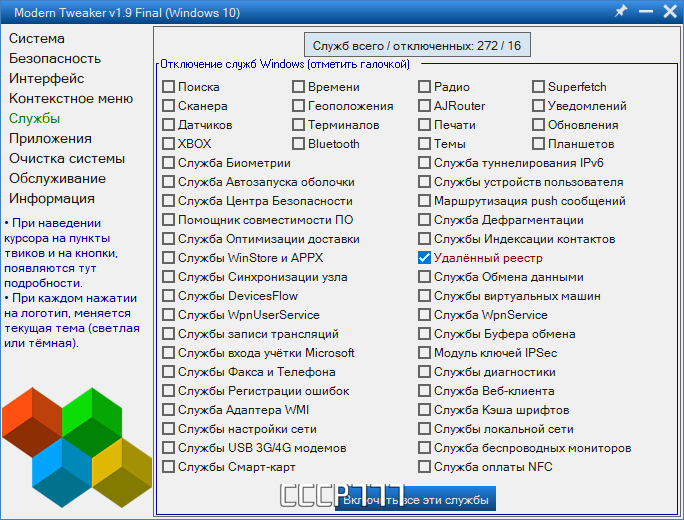Check Маршрутизация push сообщений
This screenshot has width=684, height=520.
coord(424,201)
